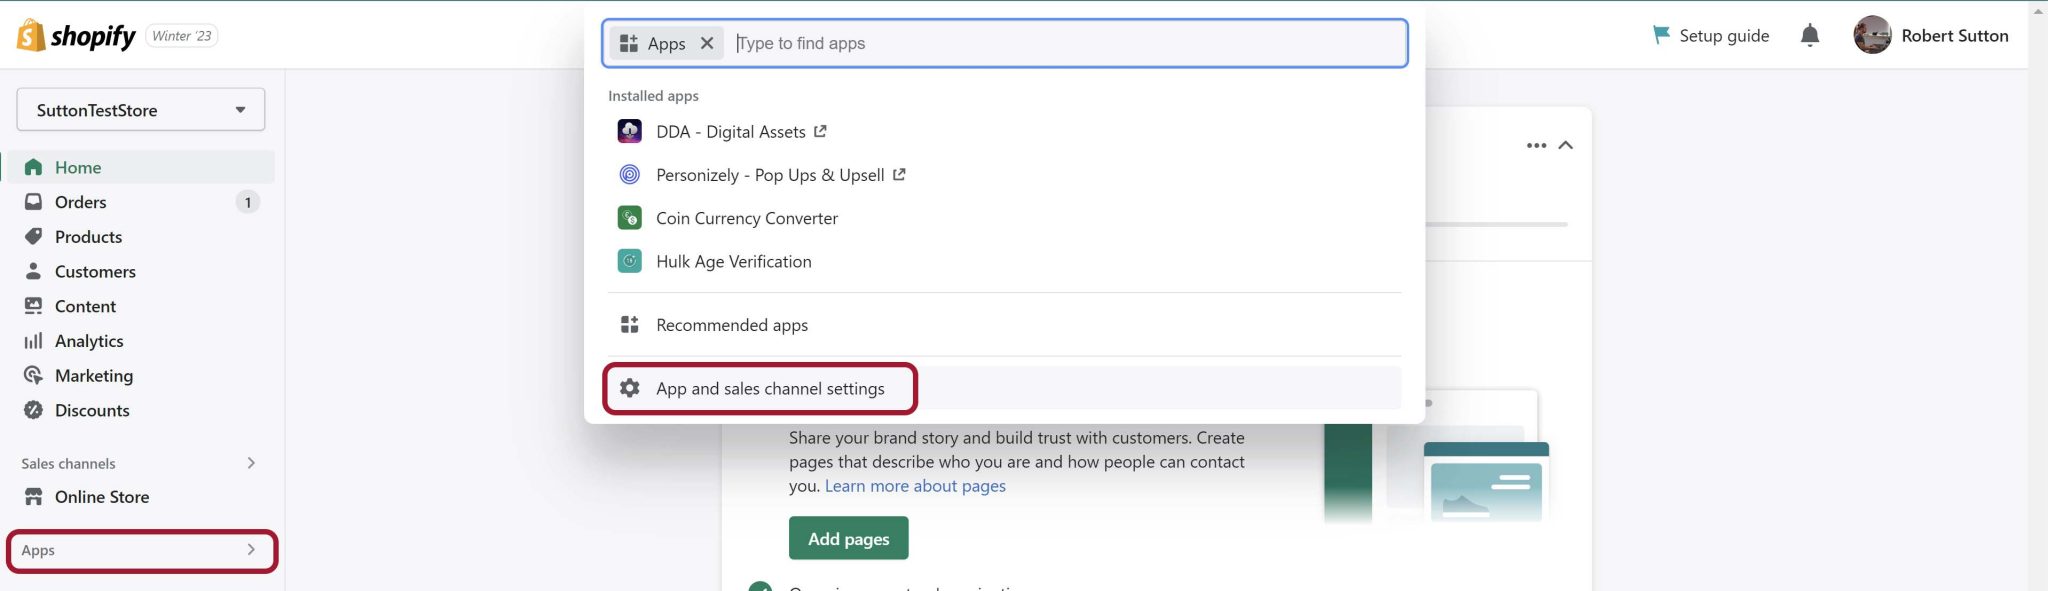This screenshot has width=2048, height=591.
Task: Open Setup guide
Action: coord(1711,36)
